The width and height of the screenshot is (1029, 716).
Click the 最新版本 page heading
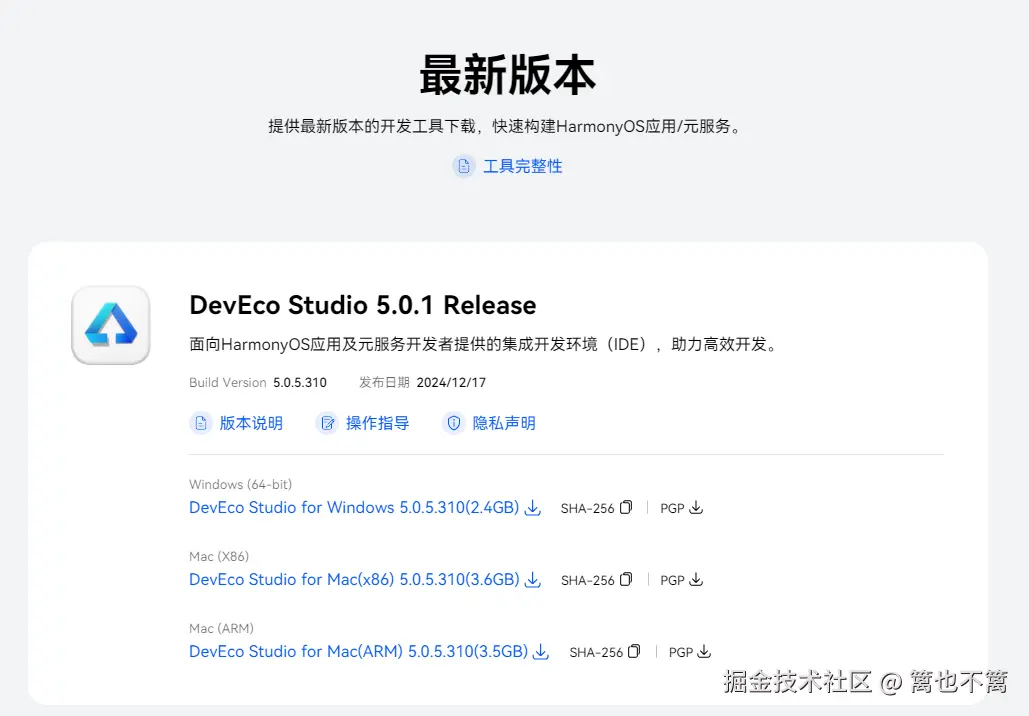[x=508, y=75]
